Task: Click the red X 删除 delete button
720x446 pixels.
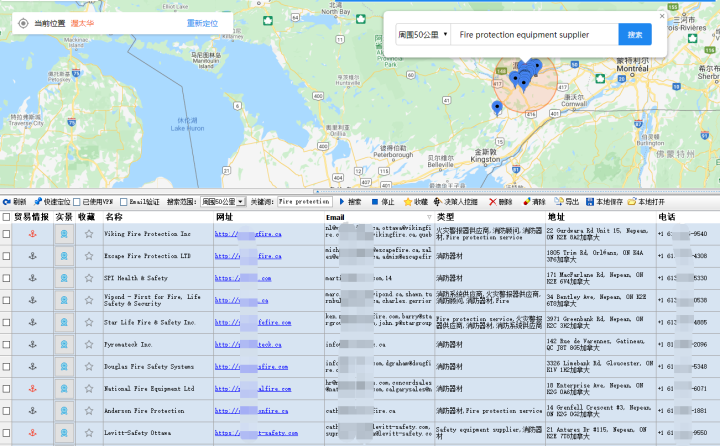Action: tap(501, 202)
